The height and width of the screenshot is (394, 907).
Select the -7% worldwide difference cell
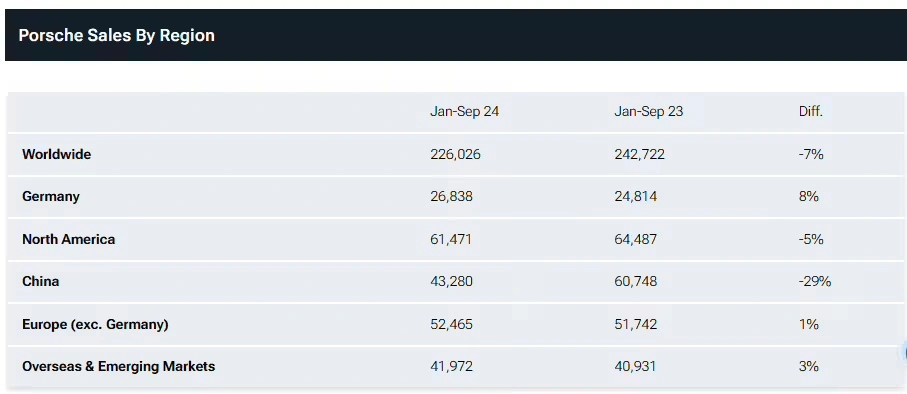pyautogui.click(x=811, y=154)
